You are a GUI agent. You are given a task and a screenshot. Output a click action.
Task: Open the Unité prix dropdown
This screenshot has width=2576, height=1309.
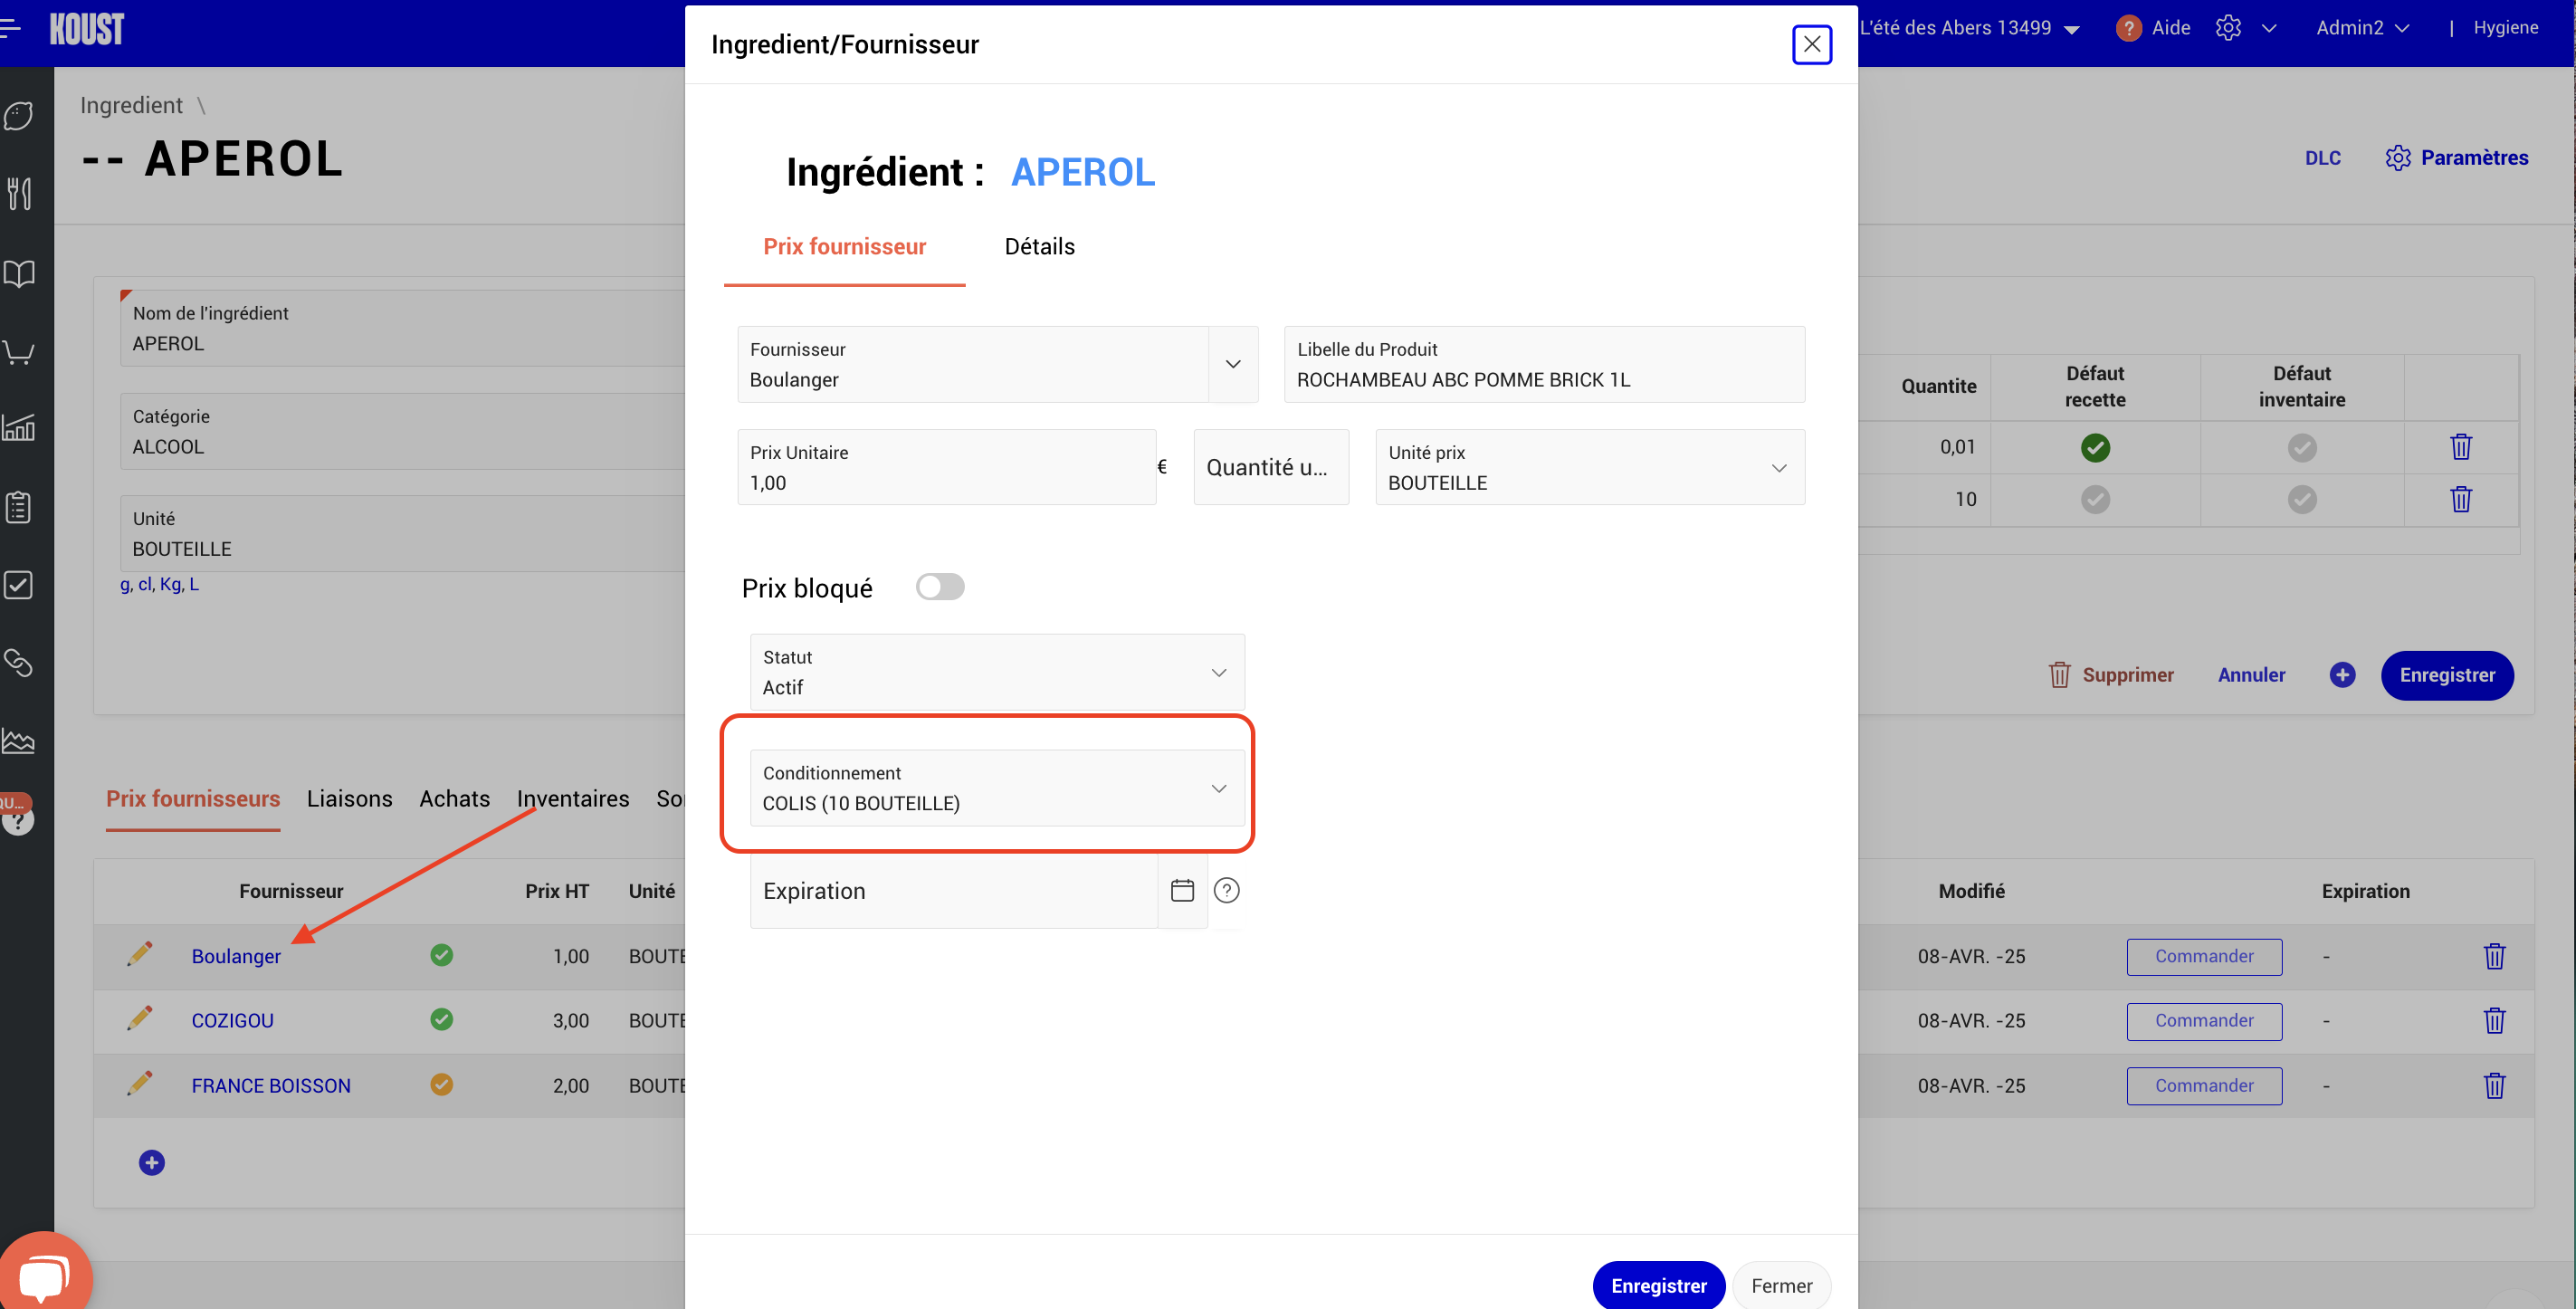click(1590, 467)
